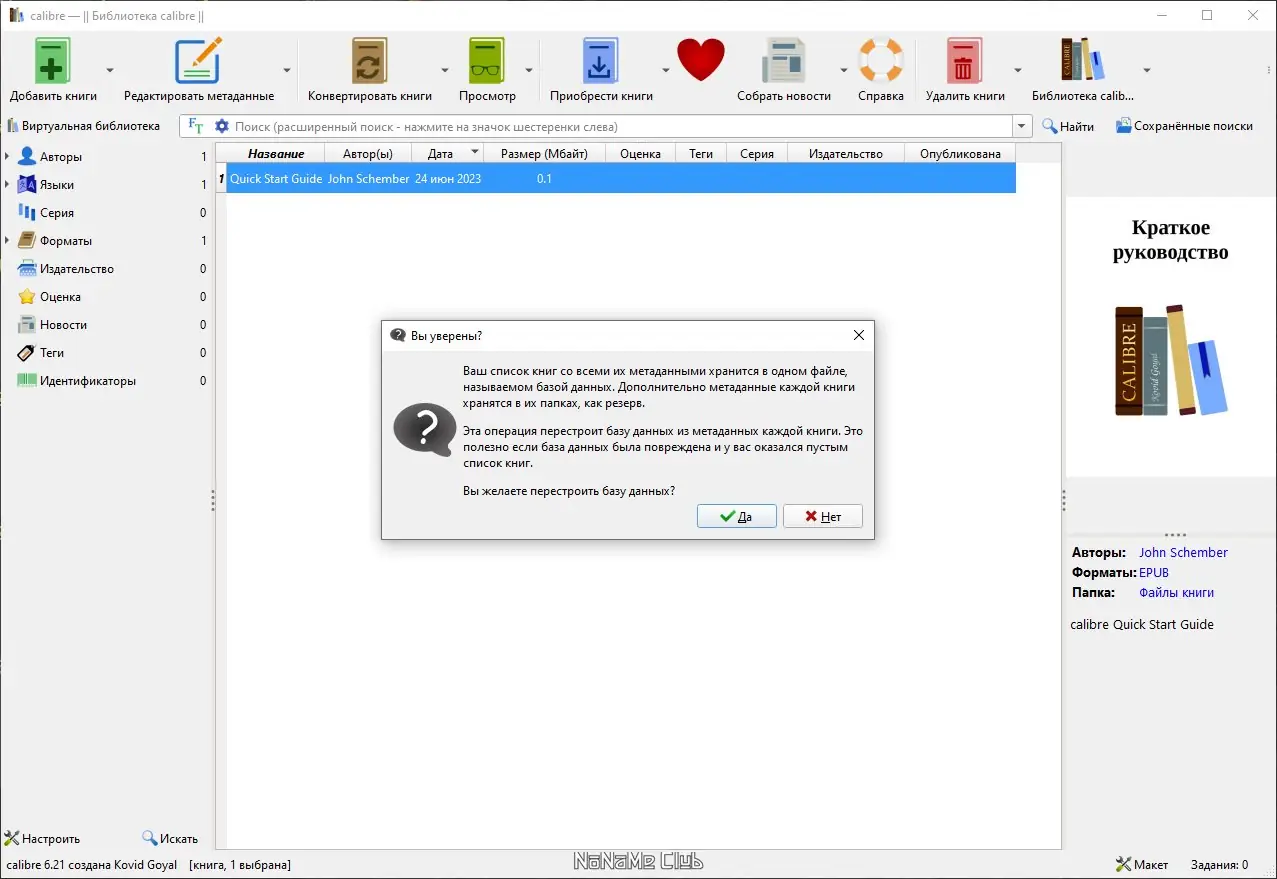This screenshot has height=879, width=1277.
Task: Select Formats (Форматы) category
Action: point(65,241)
